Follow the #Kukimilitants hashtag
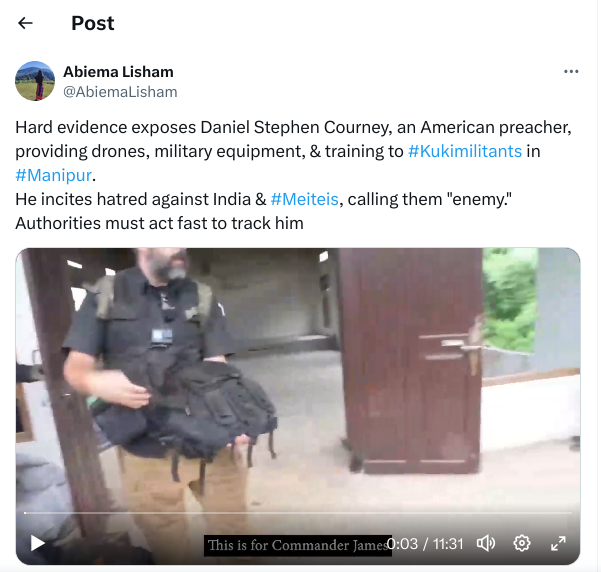The width and height of the screenshot is (601, 572). tap(465, 151)
